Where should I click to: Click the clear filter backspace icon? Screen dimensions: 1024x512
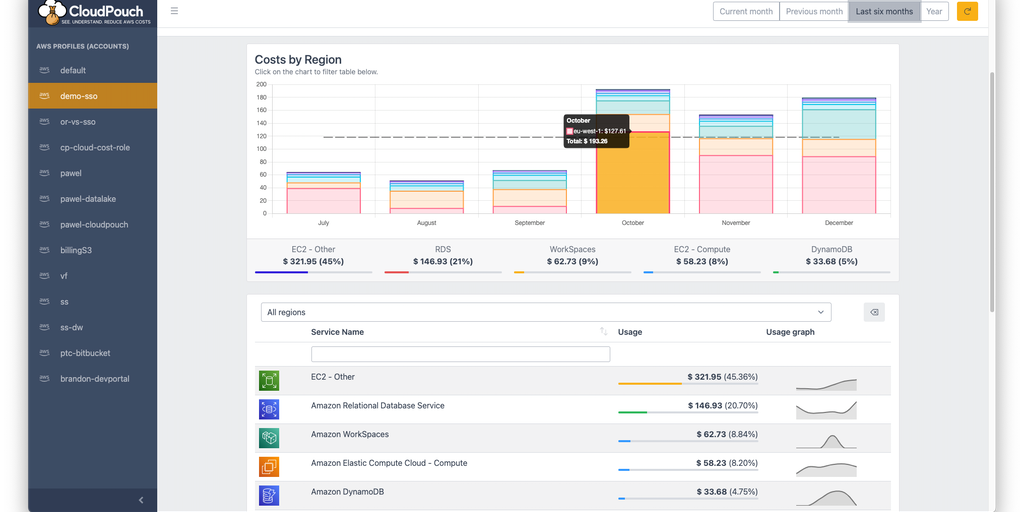pyautogui.click(x=874, y=312)
